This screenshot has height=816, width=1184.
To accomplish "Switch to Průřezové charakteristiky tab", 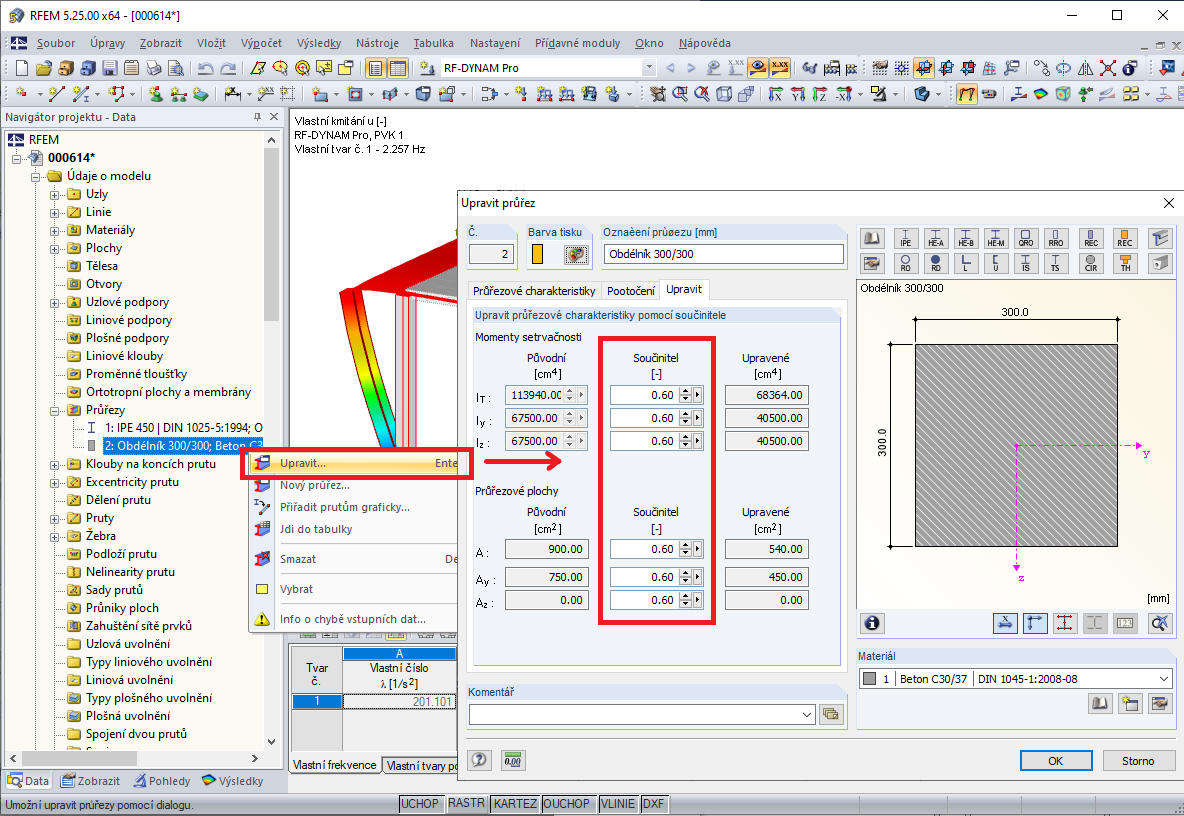I will click(x=534, y=291).
